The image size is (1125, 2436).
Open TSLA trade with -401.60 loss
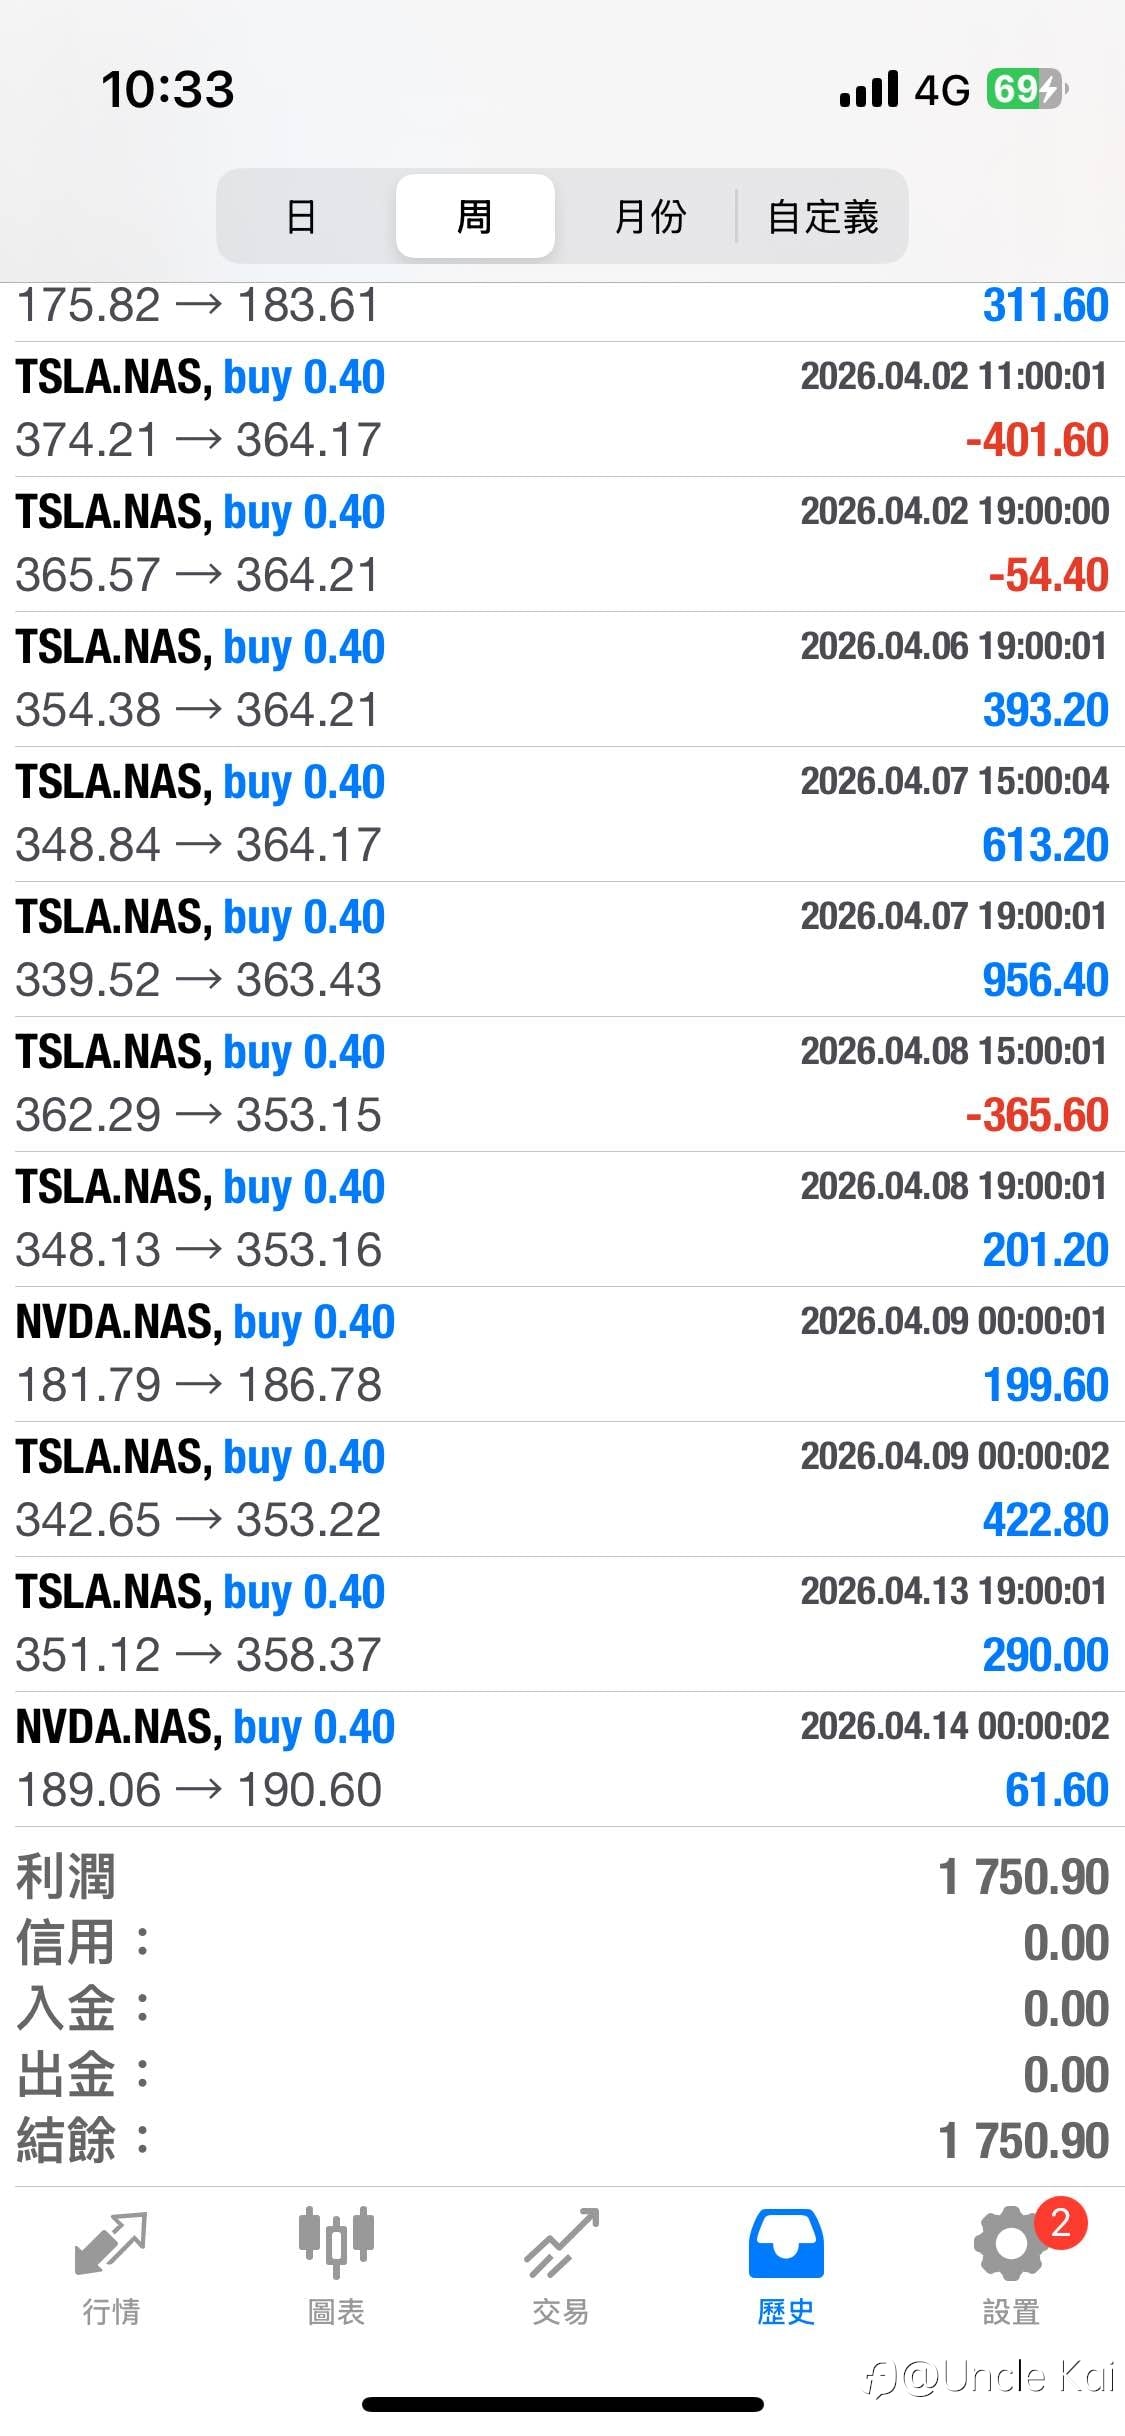point(562,409)
